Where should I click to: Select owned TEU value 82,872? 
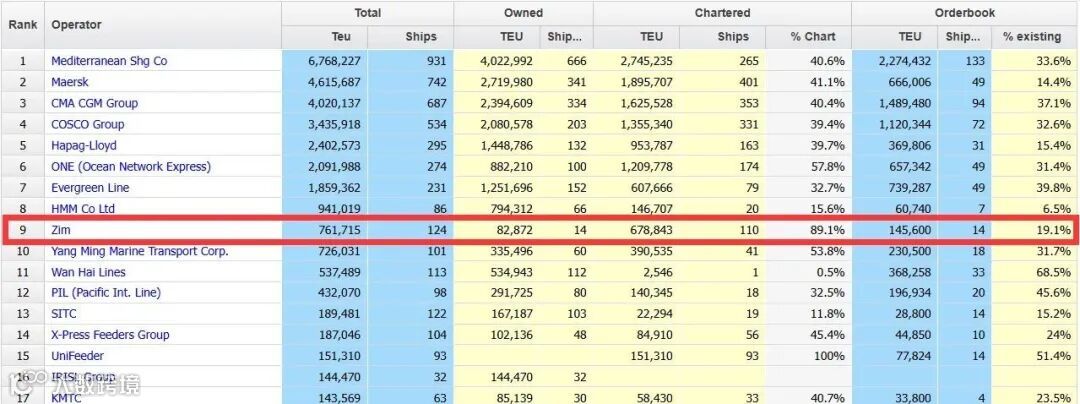(x=513, y=231)
